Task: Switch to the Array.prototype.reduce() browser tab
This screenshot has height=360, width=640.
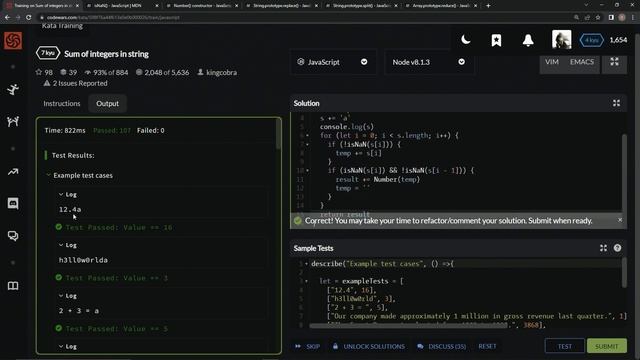Action: (442, 6)
